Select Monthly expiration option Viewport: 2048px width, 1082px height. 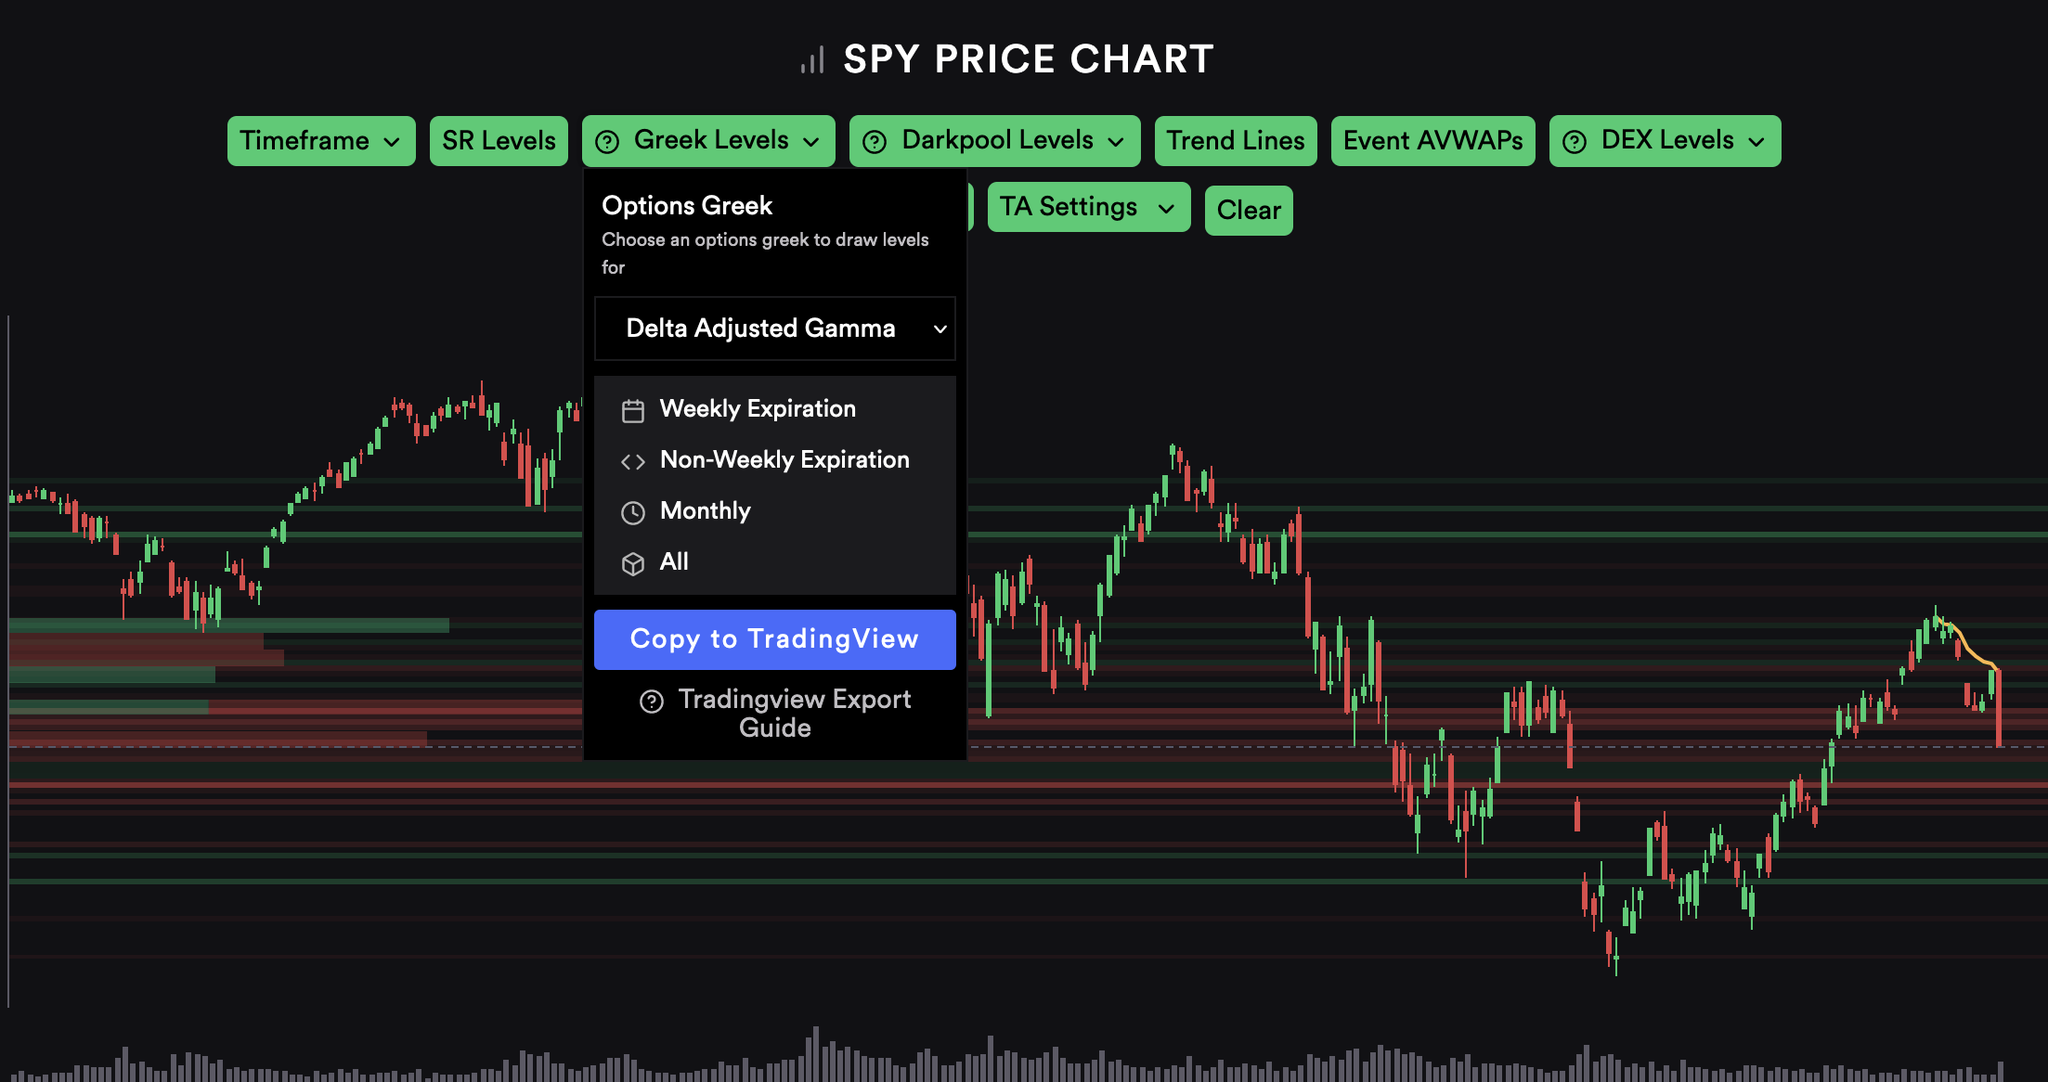(705, 511)
